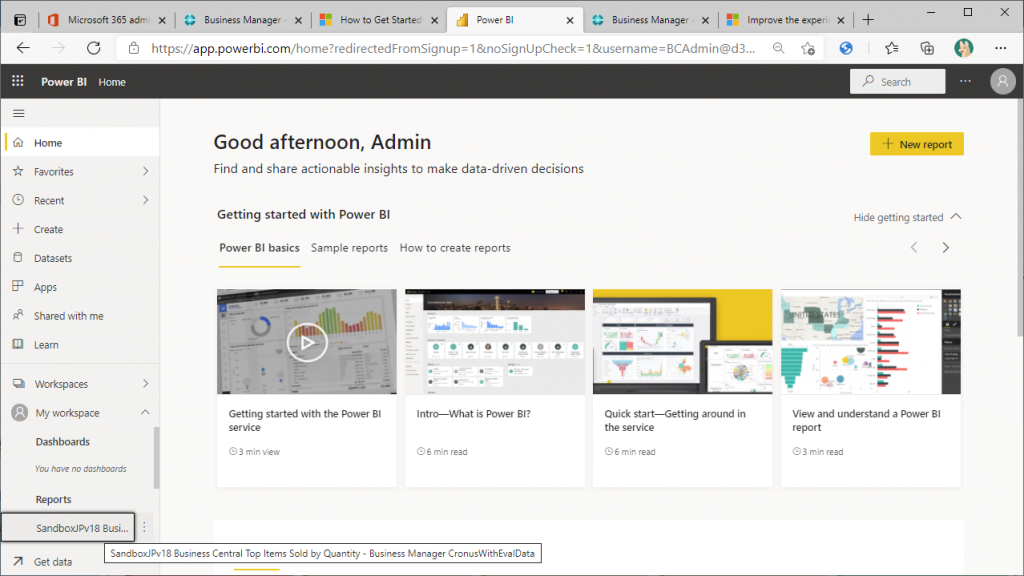
Task: Add this page to browser favorites
Action: click(x=808, y=48)
